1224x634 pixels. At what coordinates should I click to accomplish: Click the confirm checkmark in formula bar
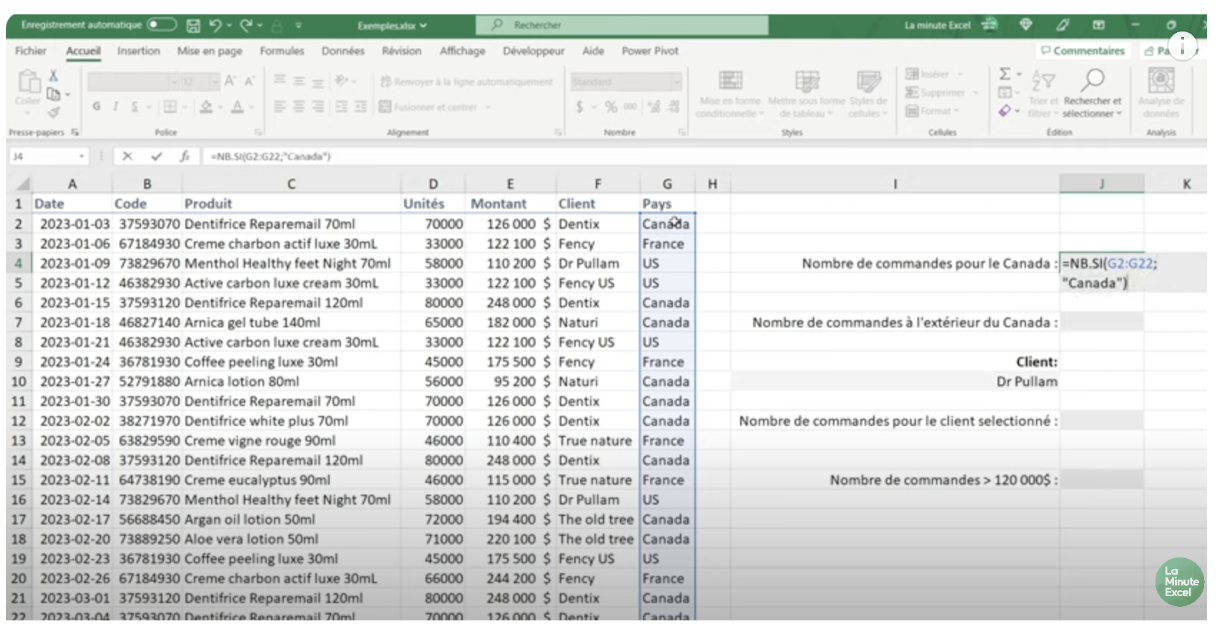click(x=156, y=156)
